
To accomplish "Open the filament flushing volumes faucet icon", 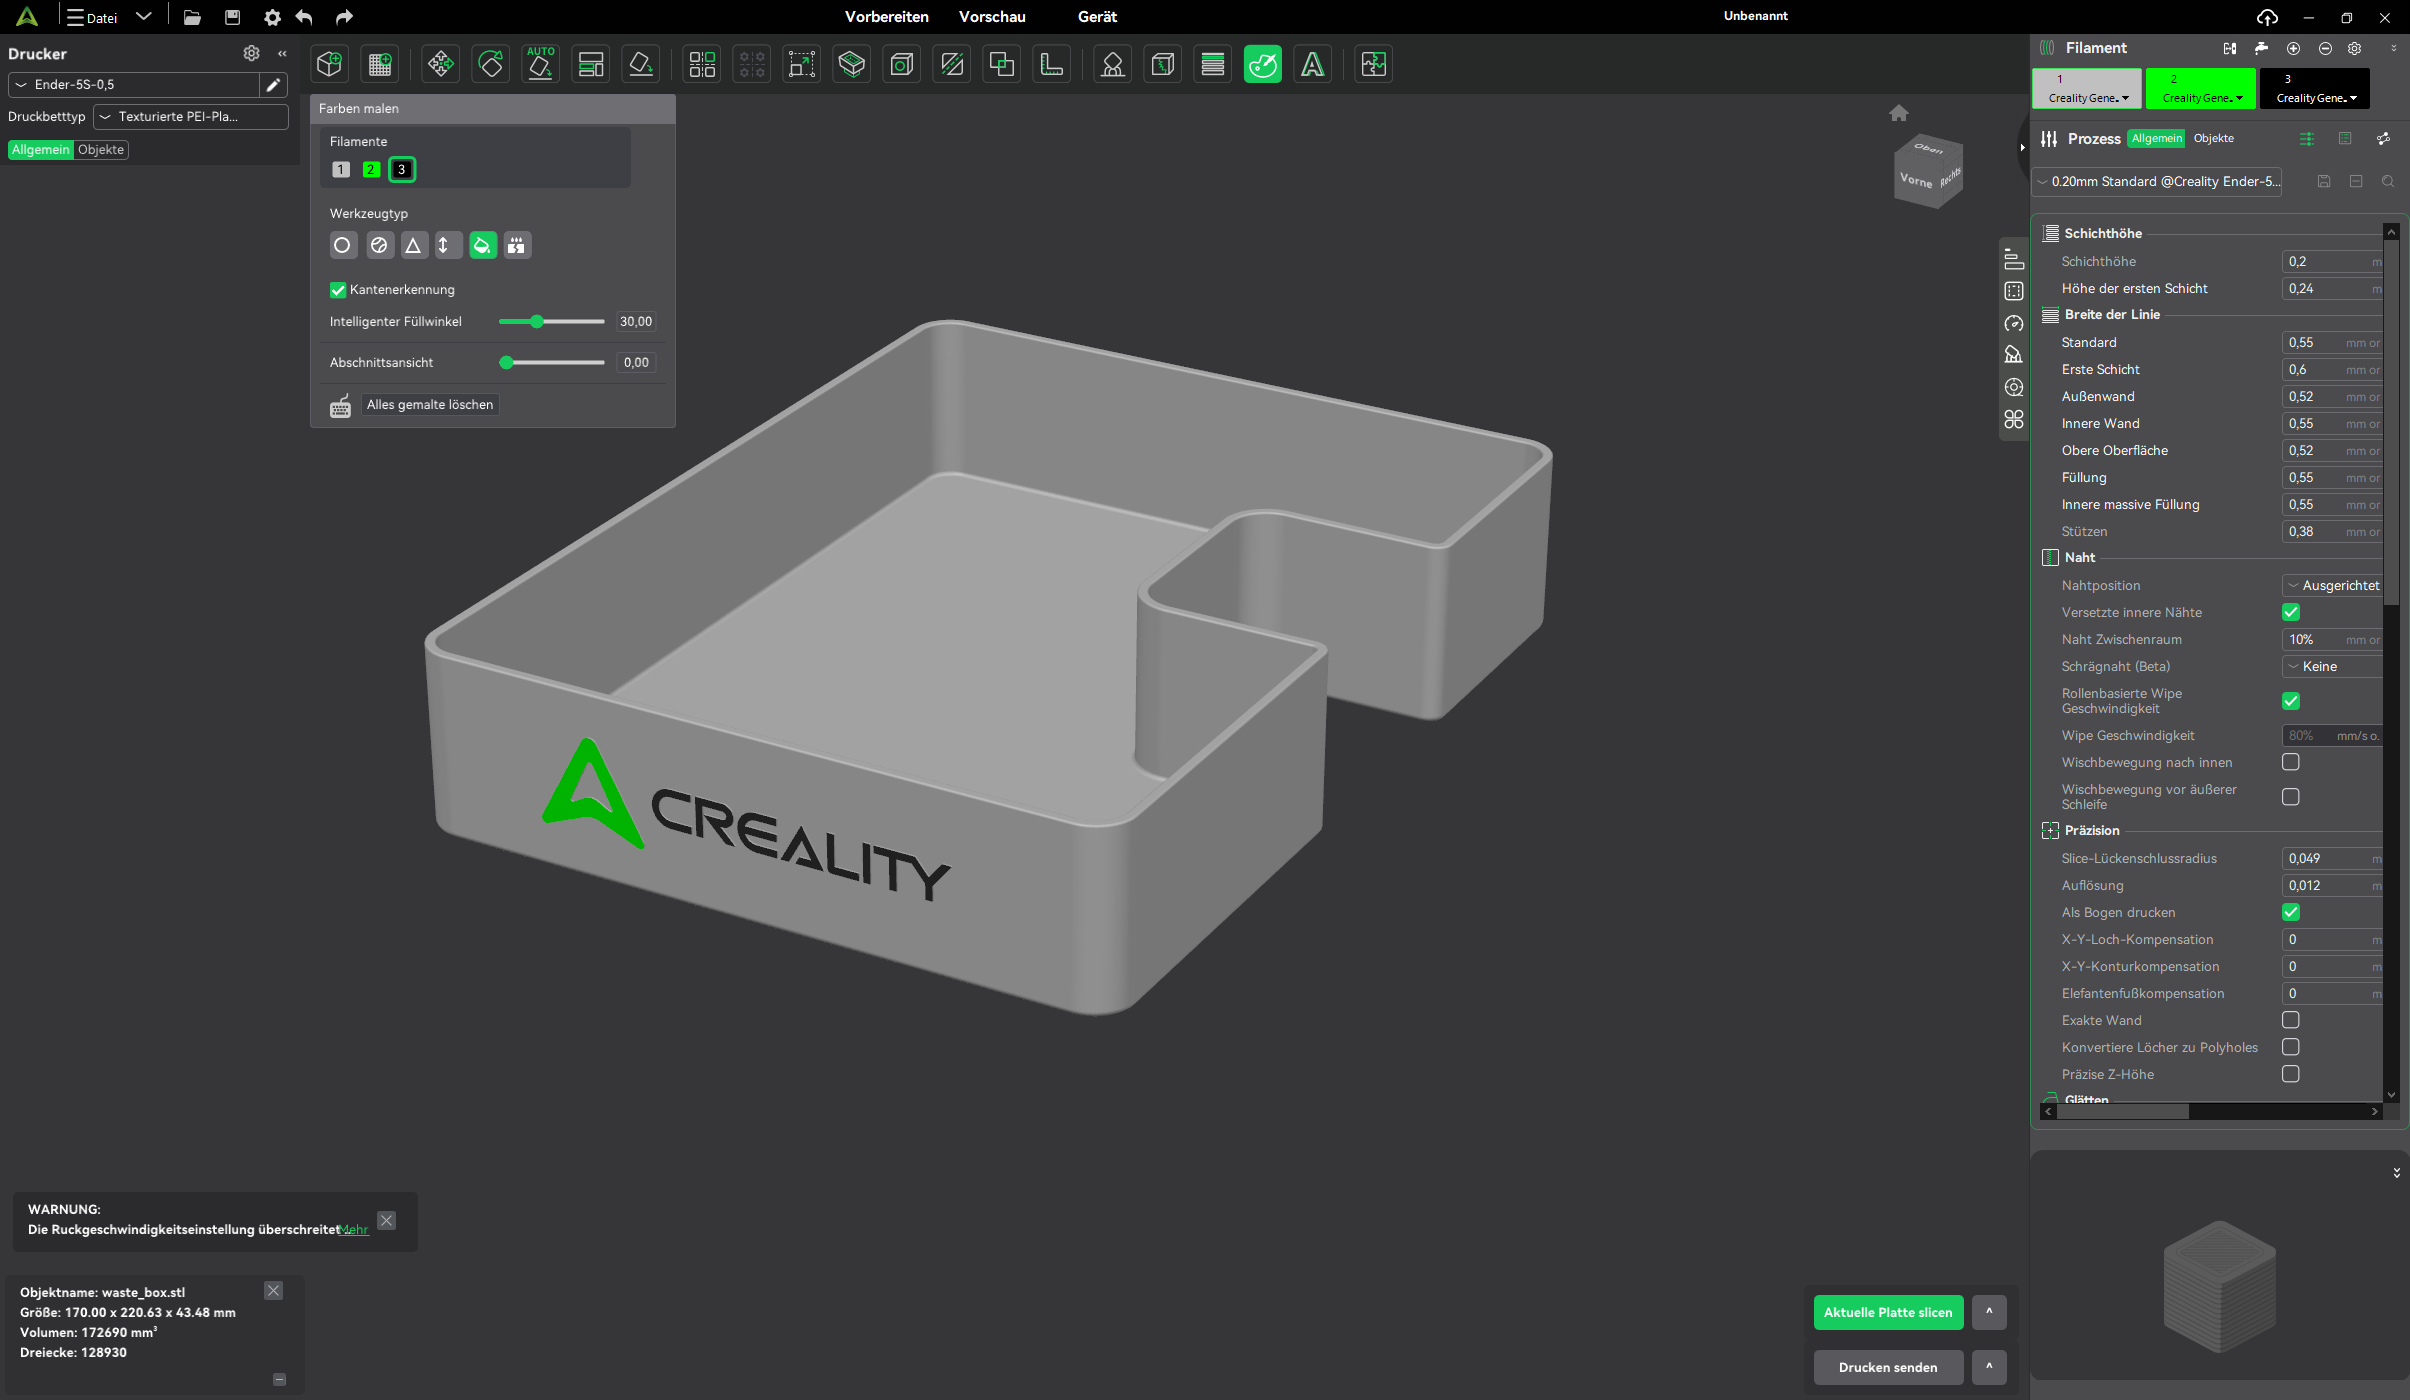I will [2261, 48].
